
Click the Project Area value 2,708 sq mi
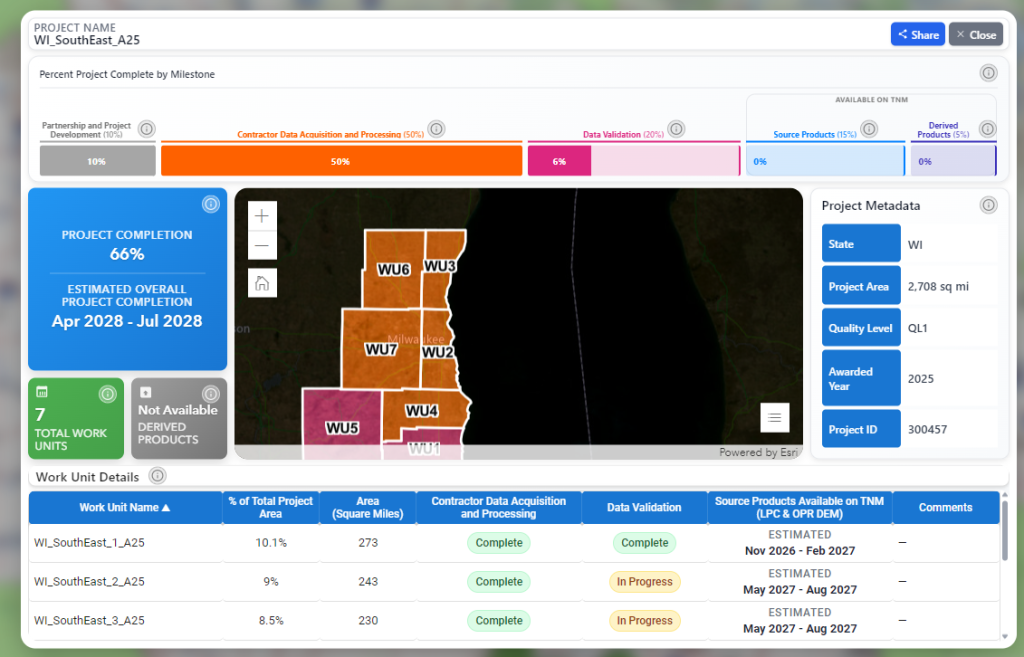tap(938, 286)
